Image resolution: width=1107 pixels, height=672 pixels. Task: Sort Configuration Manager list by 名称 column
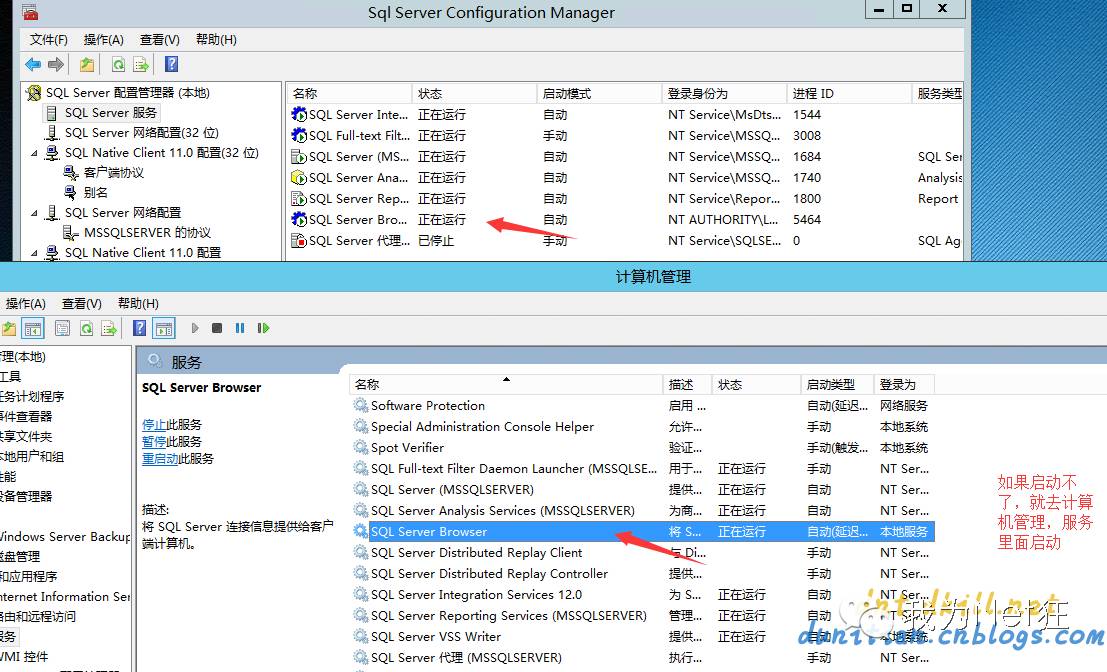[349, 94]
